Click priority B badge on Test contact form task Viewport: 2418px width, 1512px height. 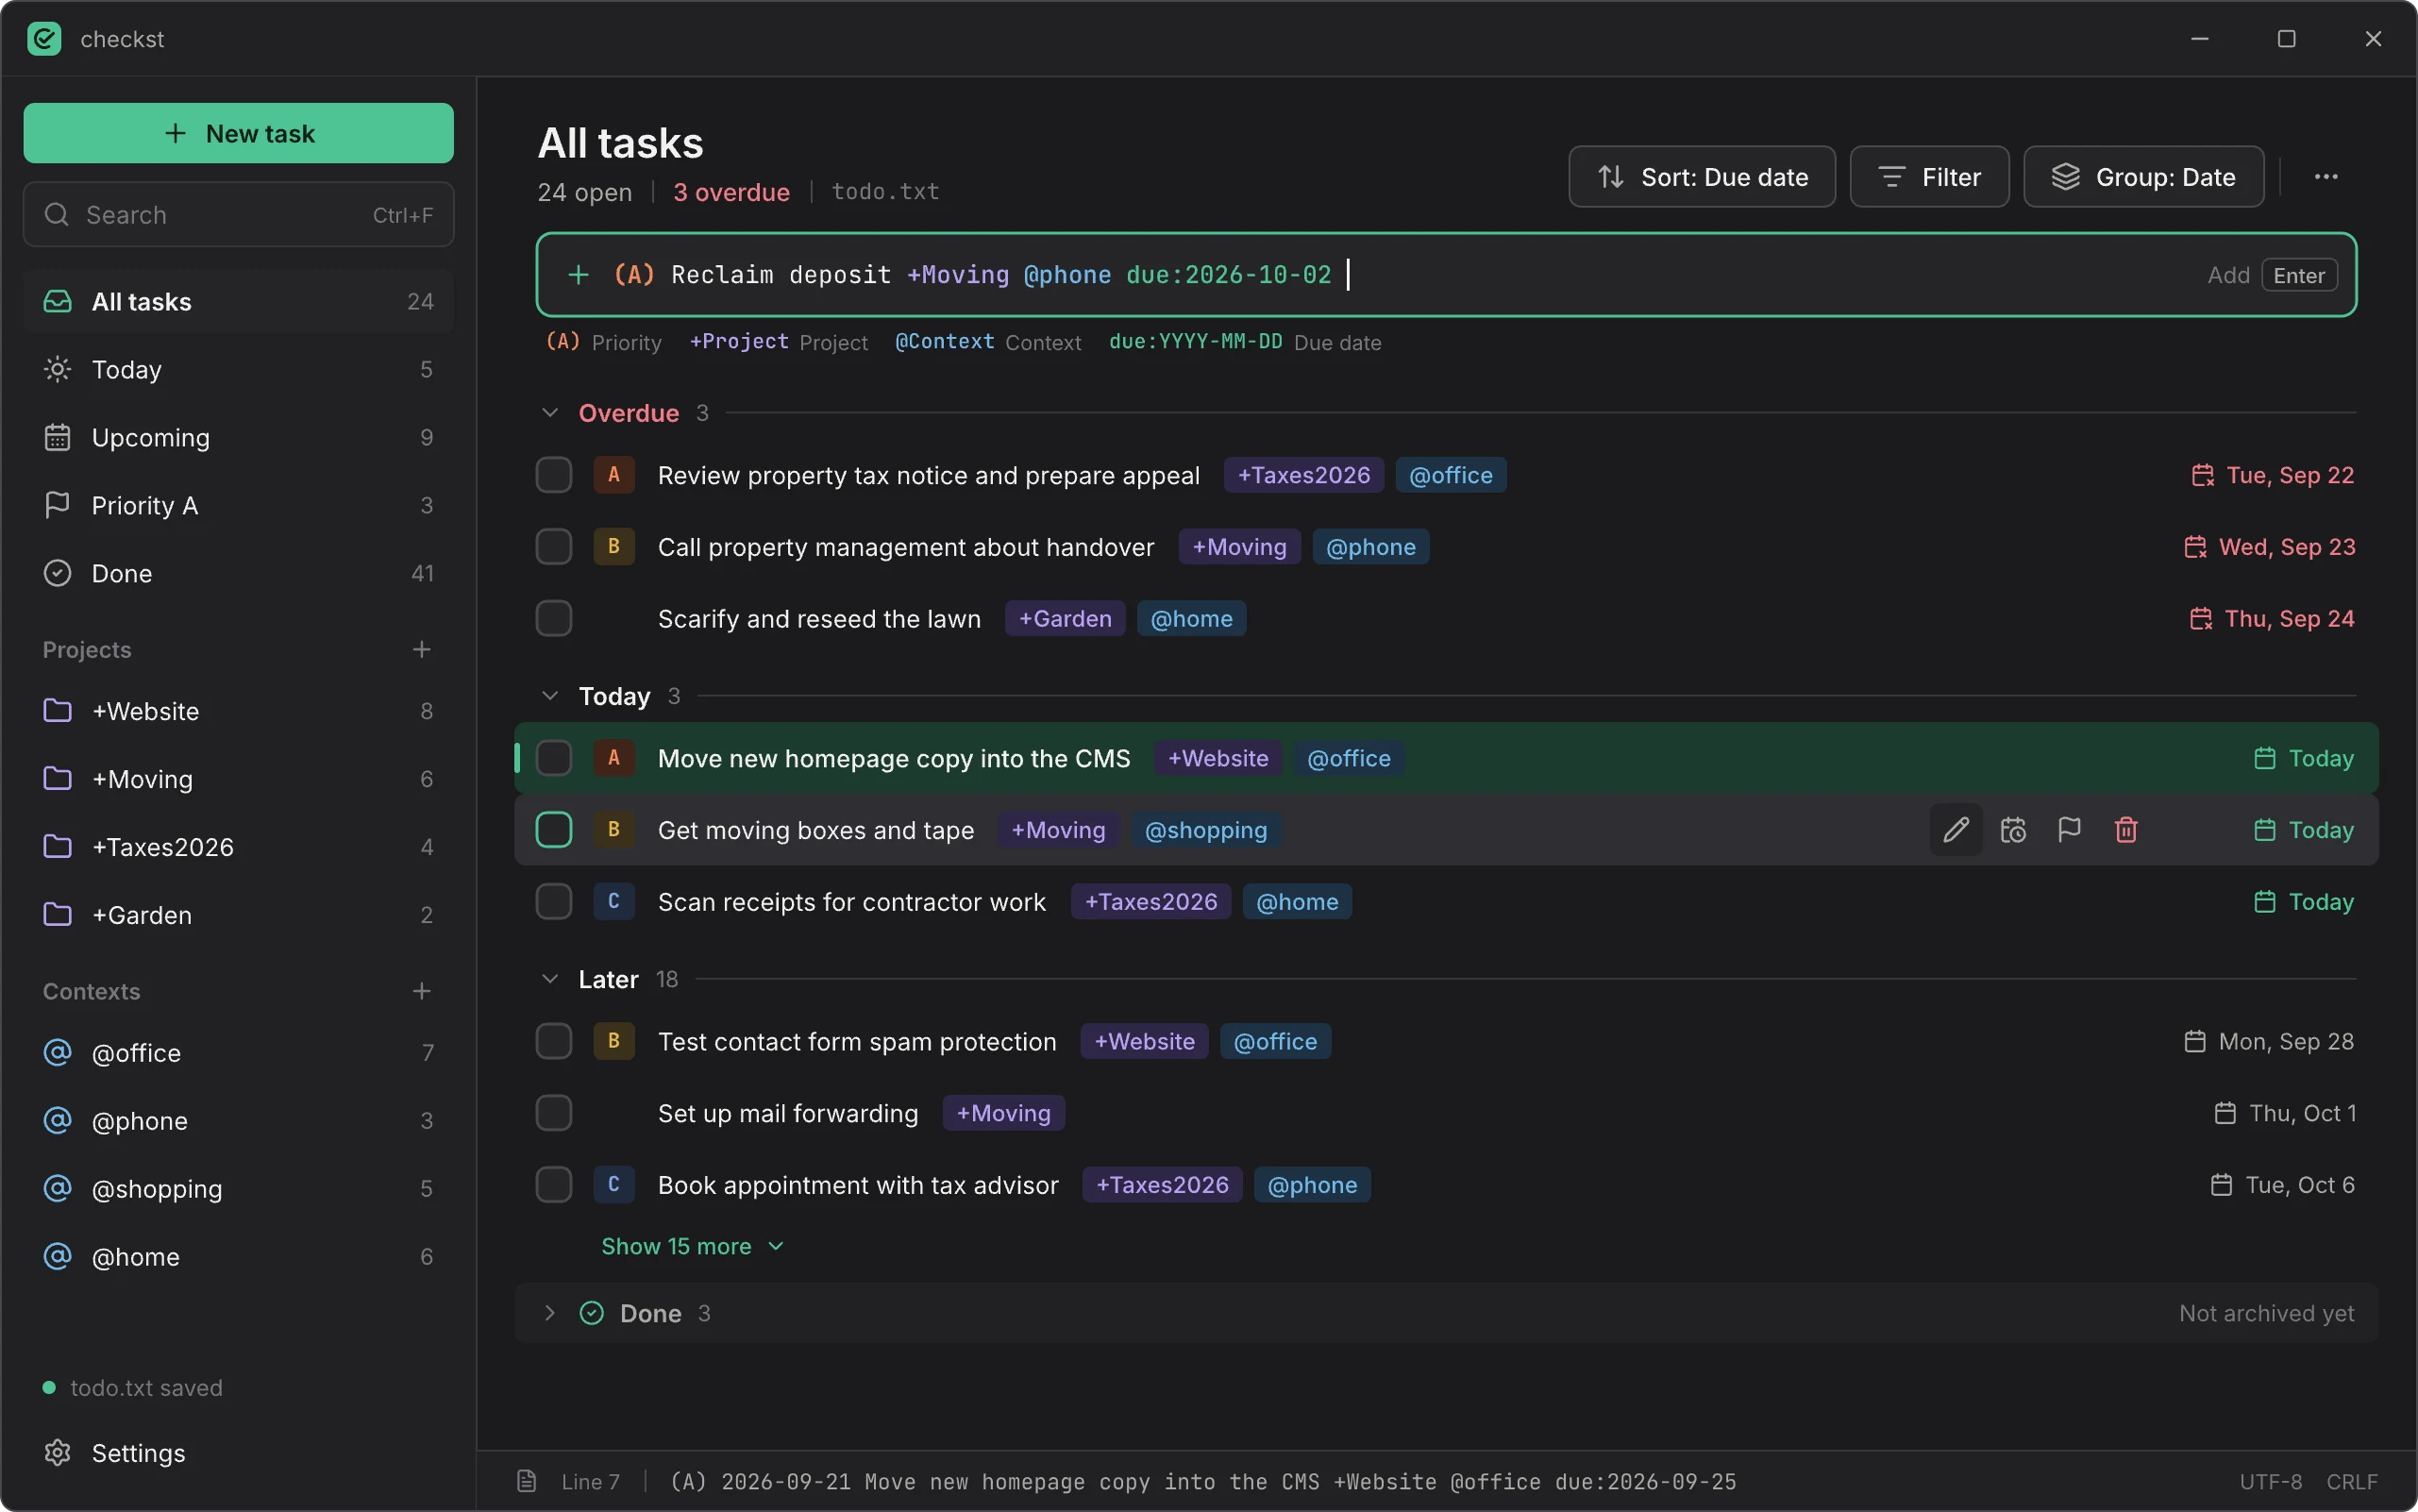coord(614,1042)
